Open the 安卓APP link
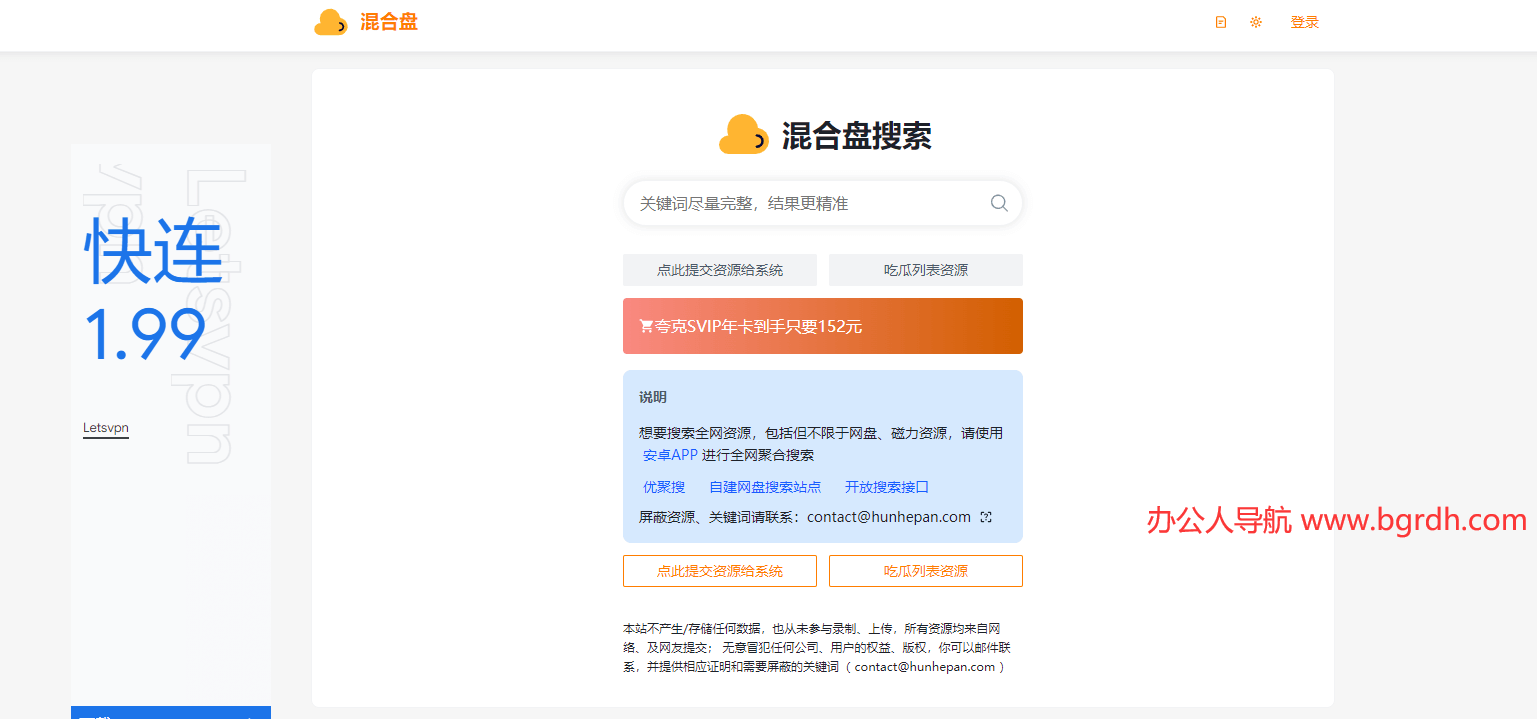Image resolution: width=1537 pixels, height=719 pixels. pyautogui.click(x=670, y=455)
